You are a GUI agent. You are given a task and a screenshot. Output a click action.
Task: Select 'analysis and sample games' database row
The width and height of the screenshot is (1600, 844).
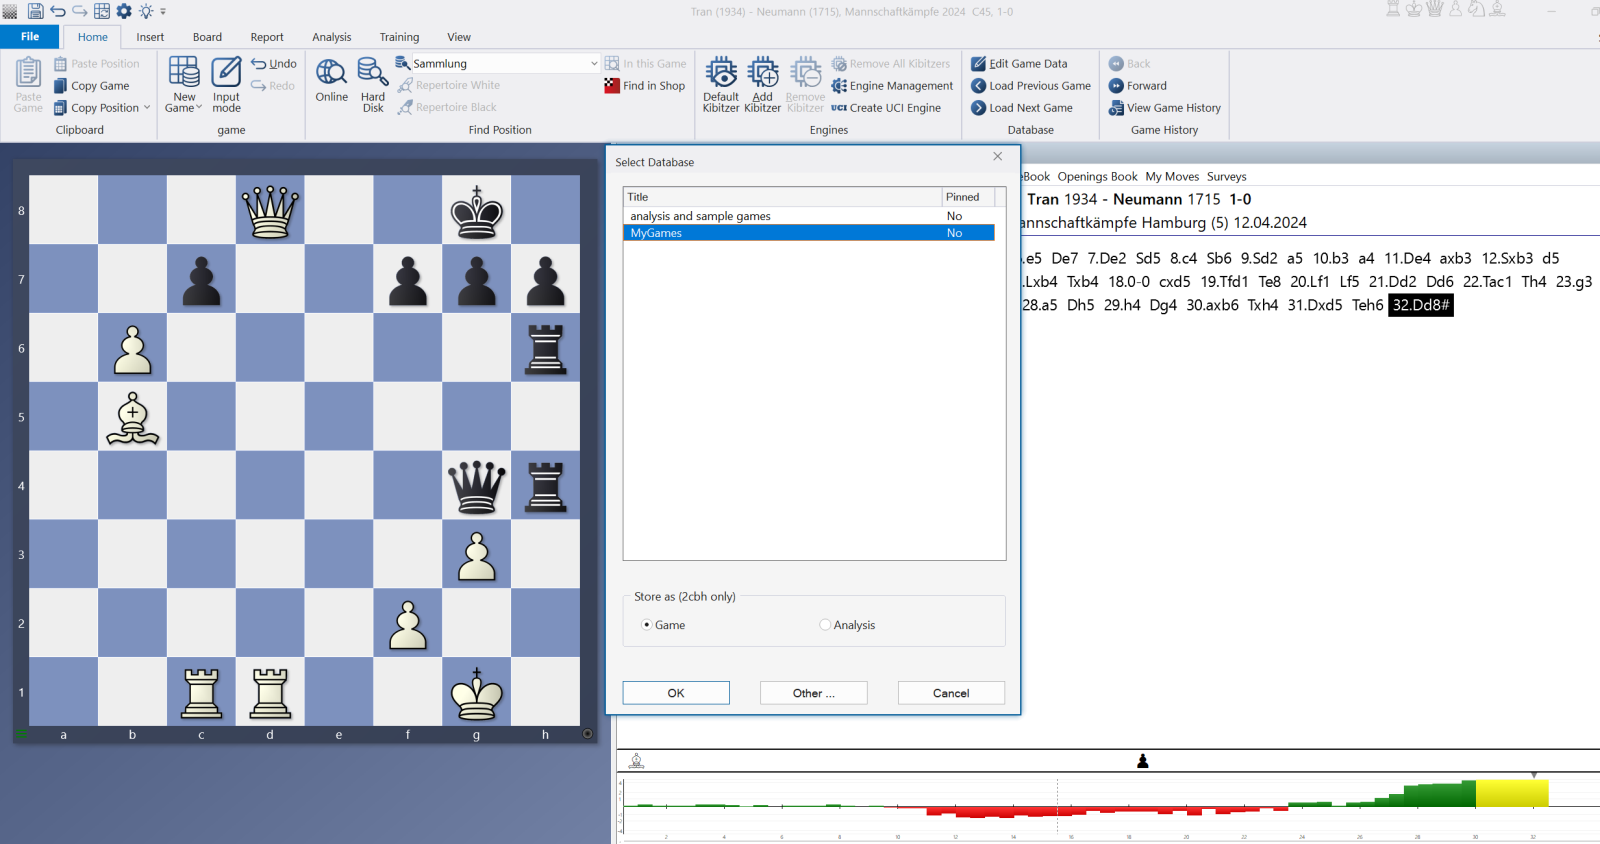pyautogui.click(x=700, y=216)
